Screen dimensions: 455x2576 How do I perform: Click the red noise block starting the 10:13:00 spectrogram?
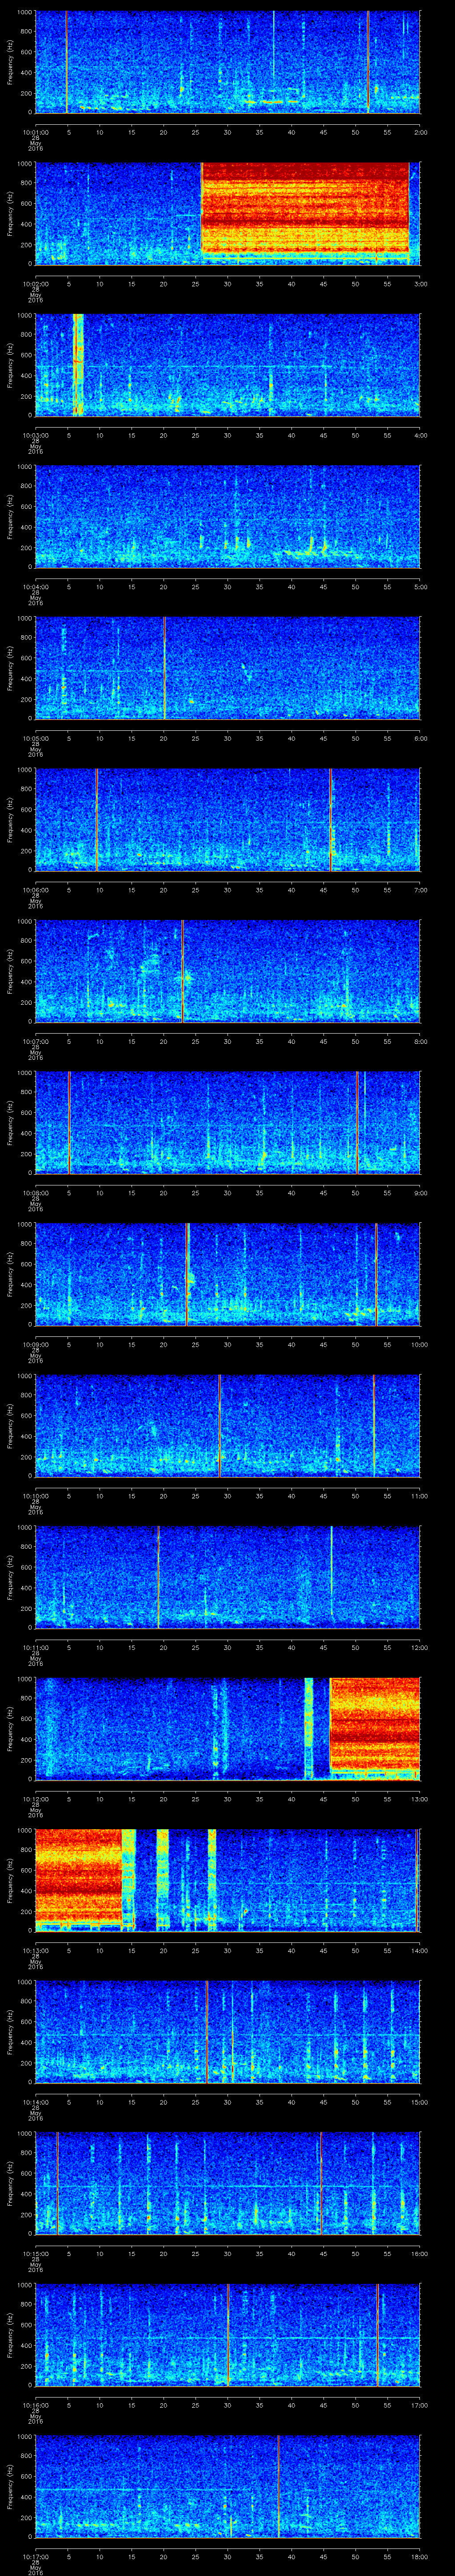tap(78, 1880)
